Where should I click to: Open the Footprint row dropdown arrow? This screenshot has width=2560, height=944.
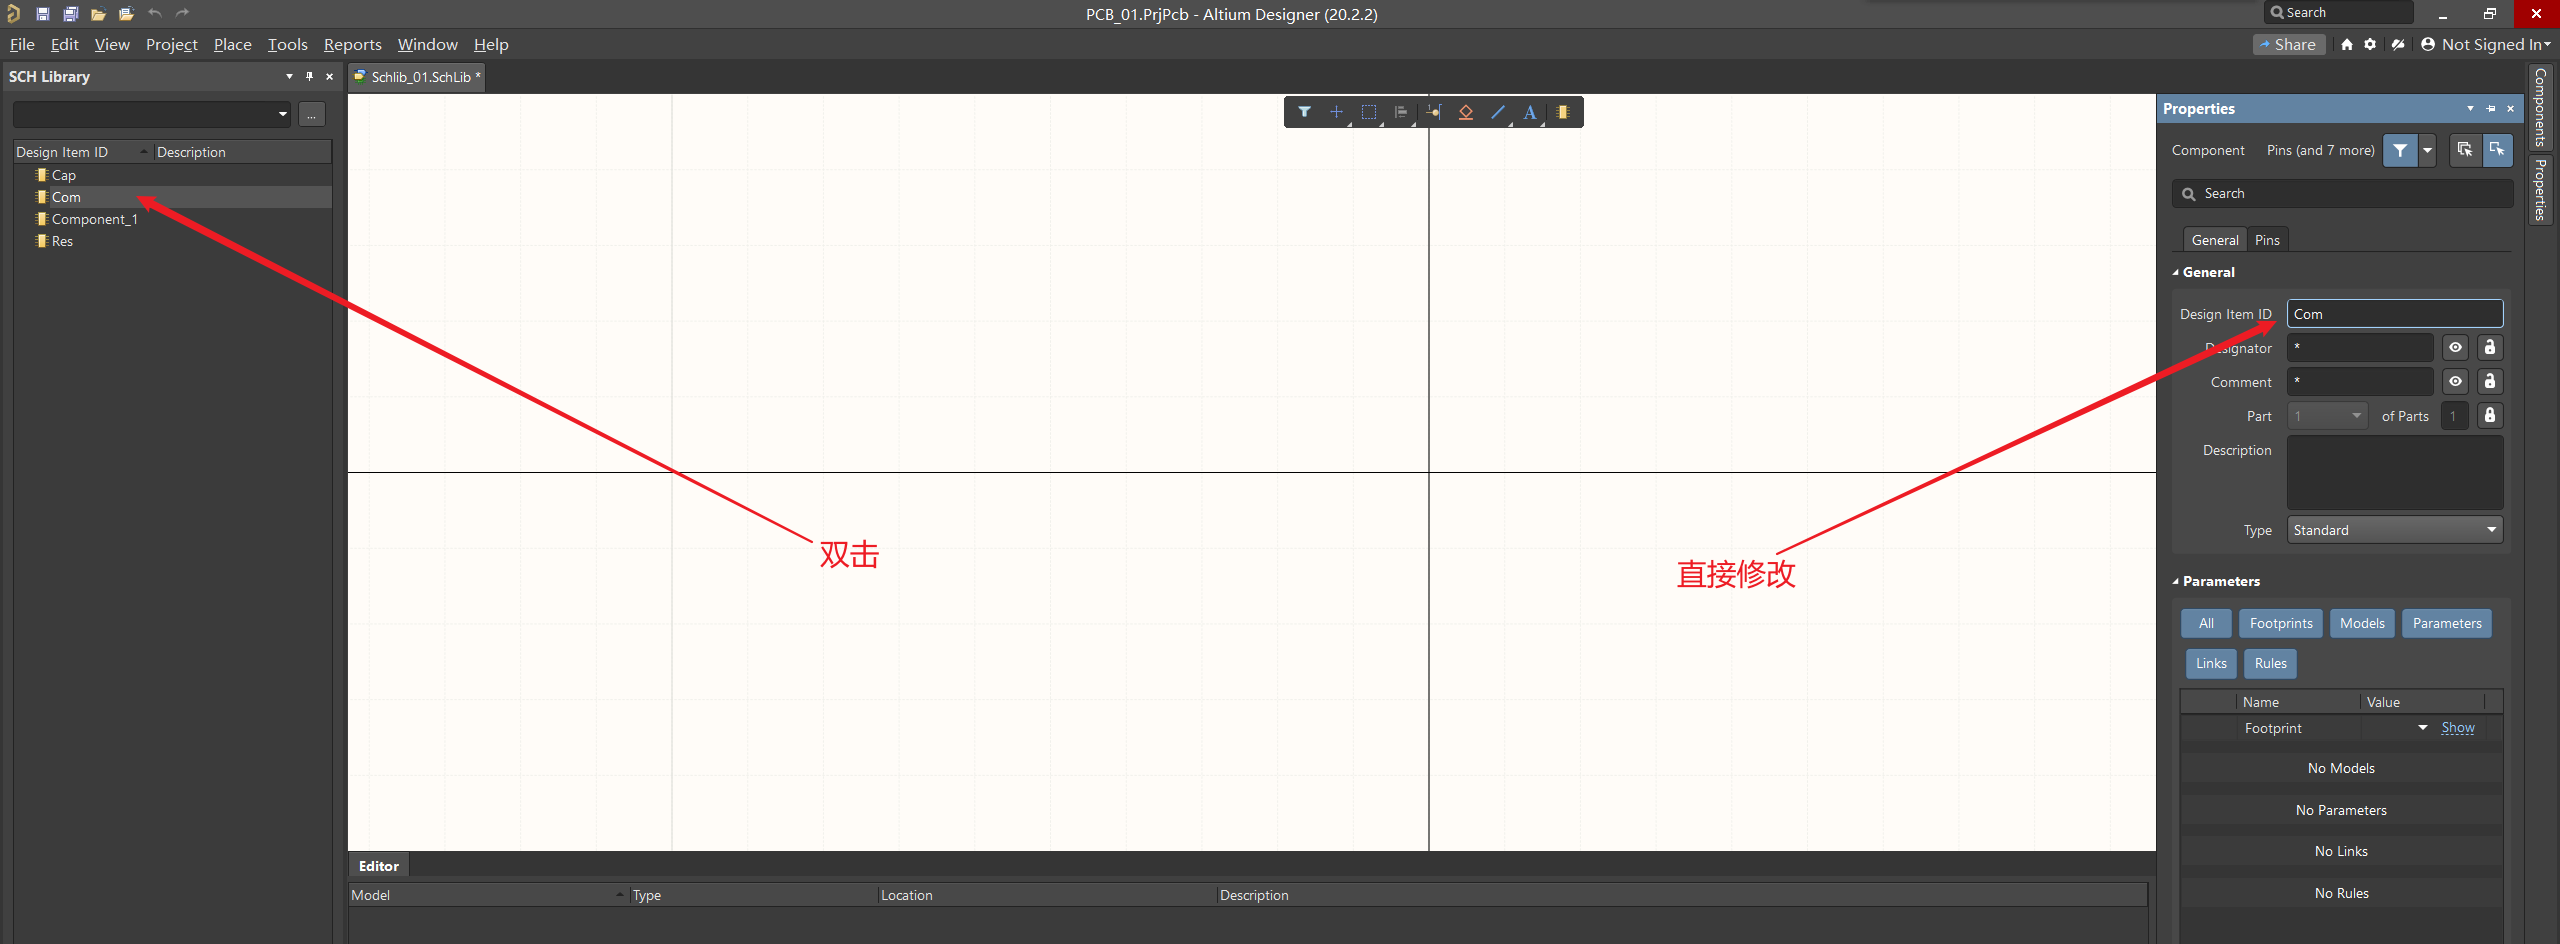point(2423,728)
